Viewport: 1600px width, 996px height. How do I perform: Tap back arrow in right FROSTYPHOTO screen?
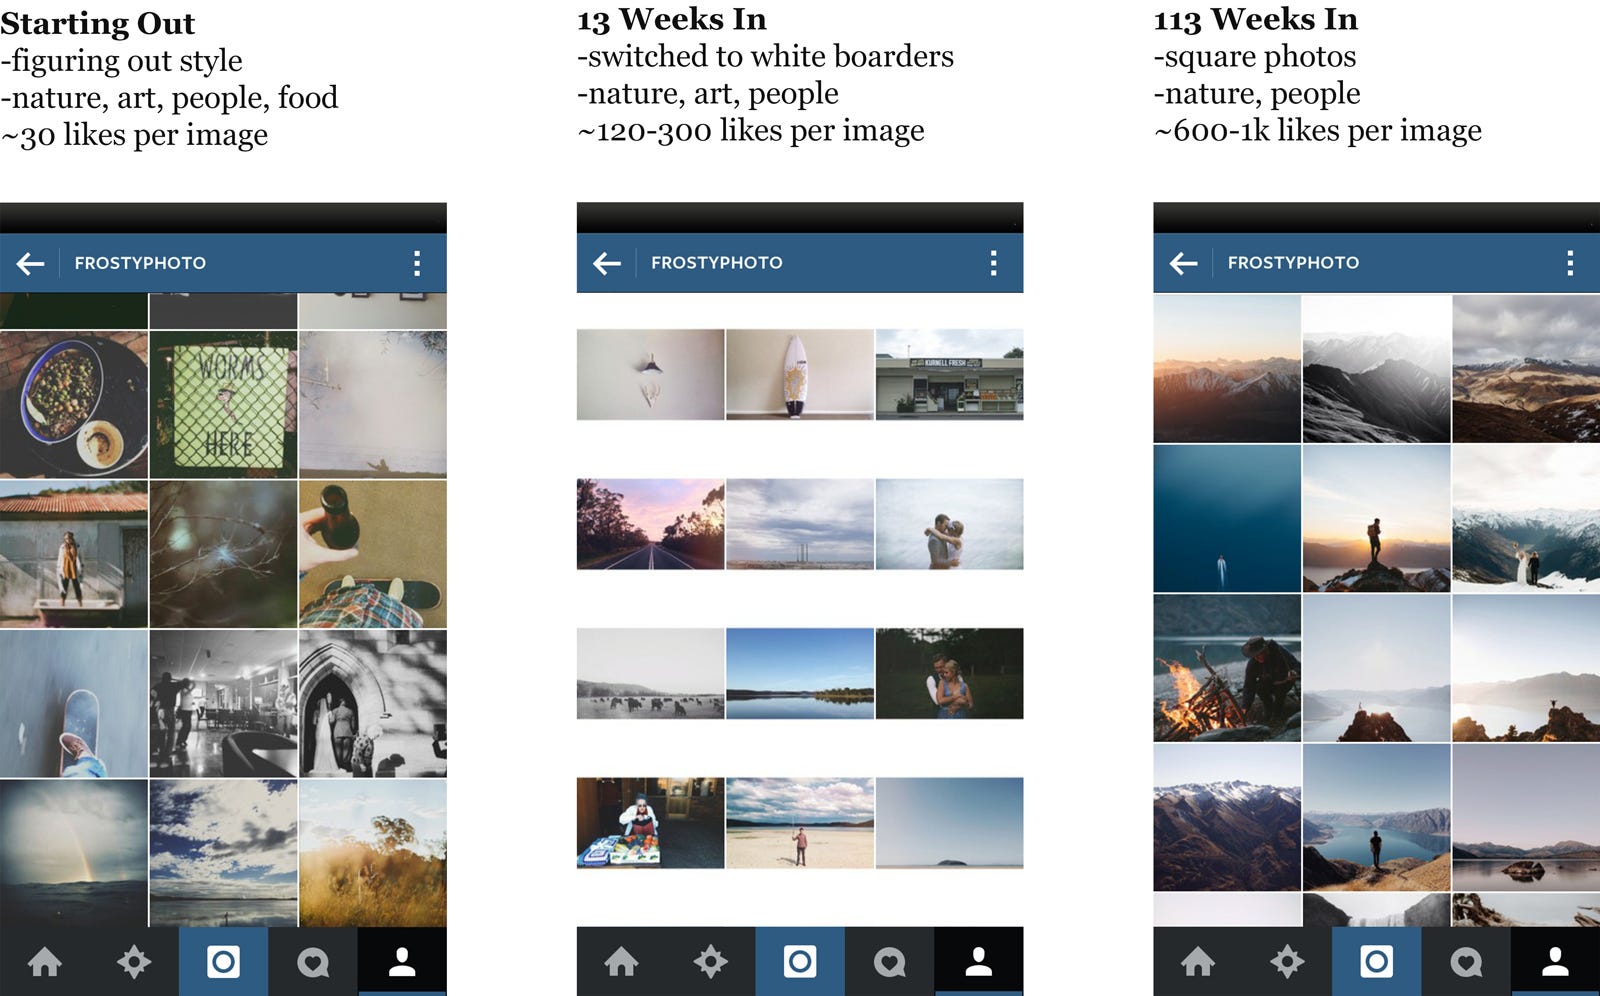coord(1184,263)
